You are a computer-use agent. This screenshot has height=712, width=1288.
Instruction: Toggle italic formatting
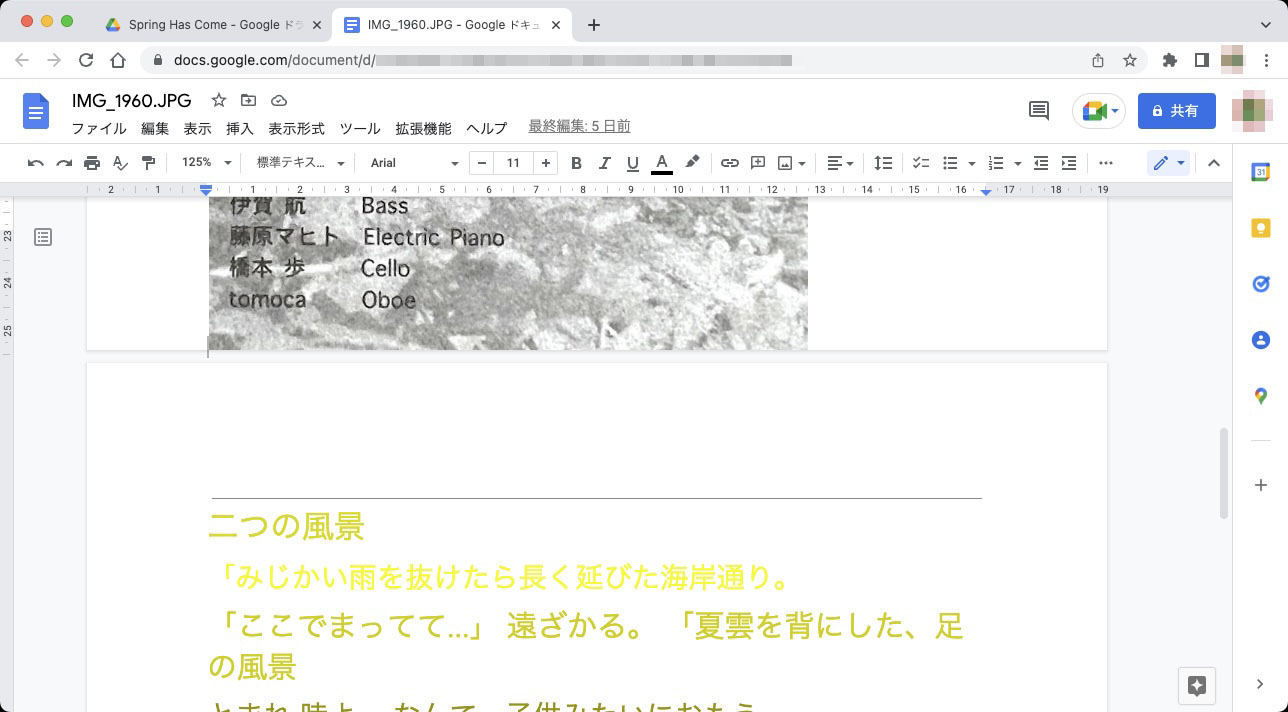[604, 162]
